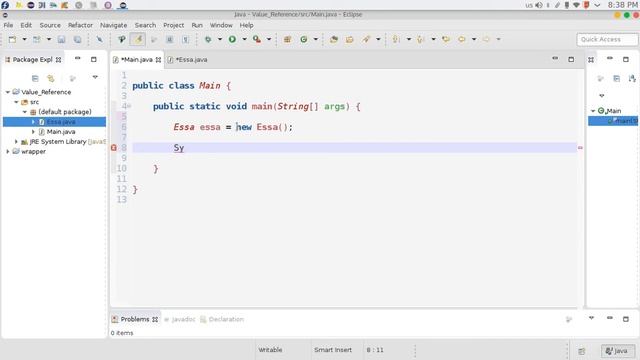The width and height of the screenshot is (640, 360).
Task: Expand the JRE System Library node
Action: (16, 142)
